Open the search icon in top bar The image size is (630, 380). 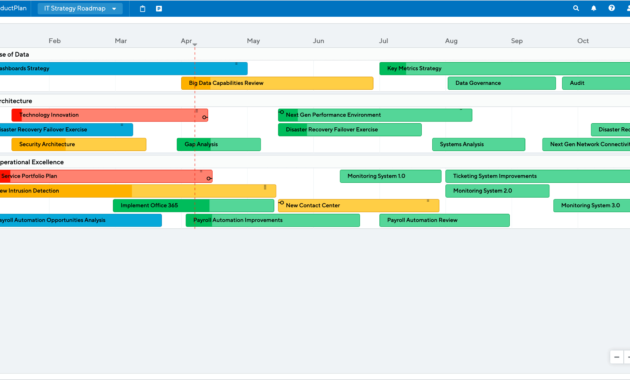tap(576, 8)
